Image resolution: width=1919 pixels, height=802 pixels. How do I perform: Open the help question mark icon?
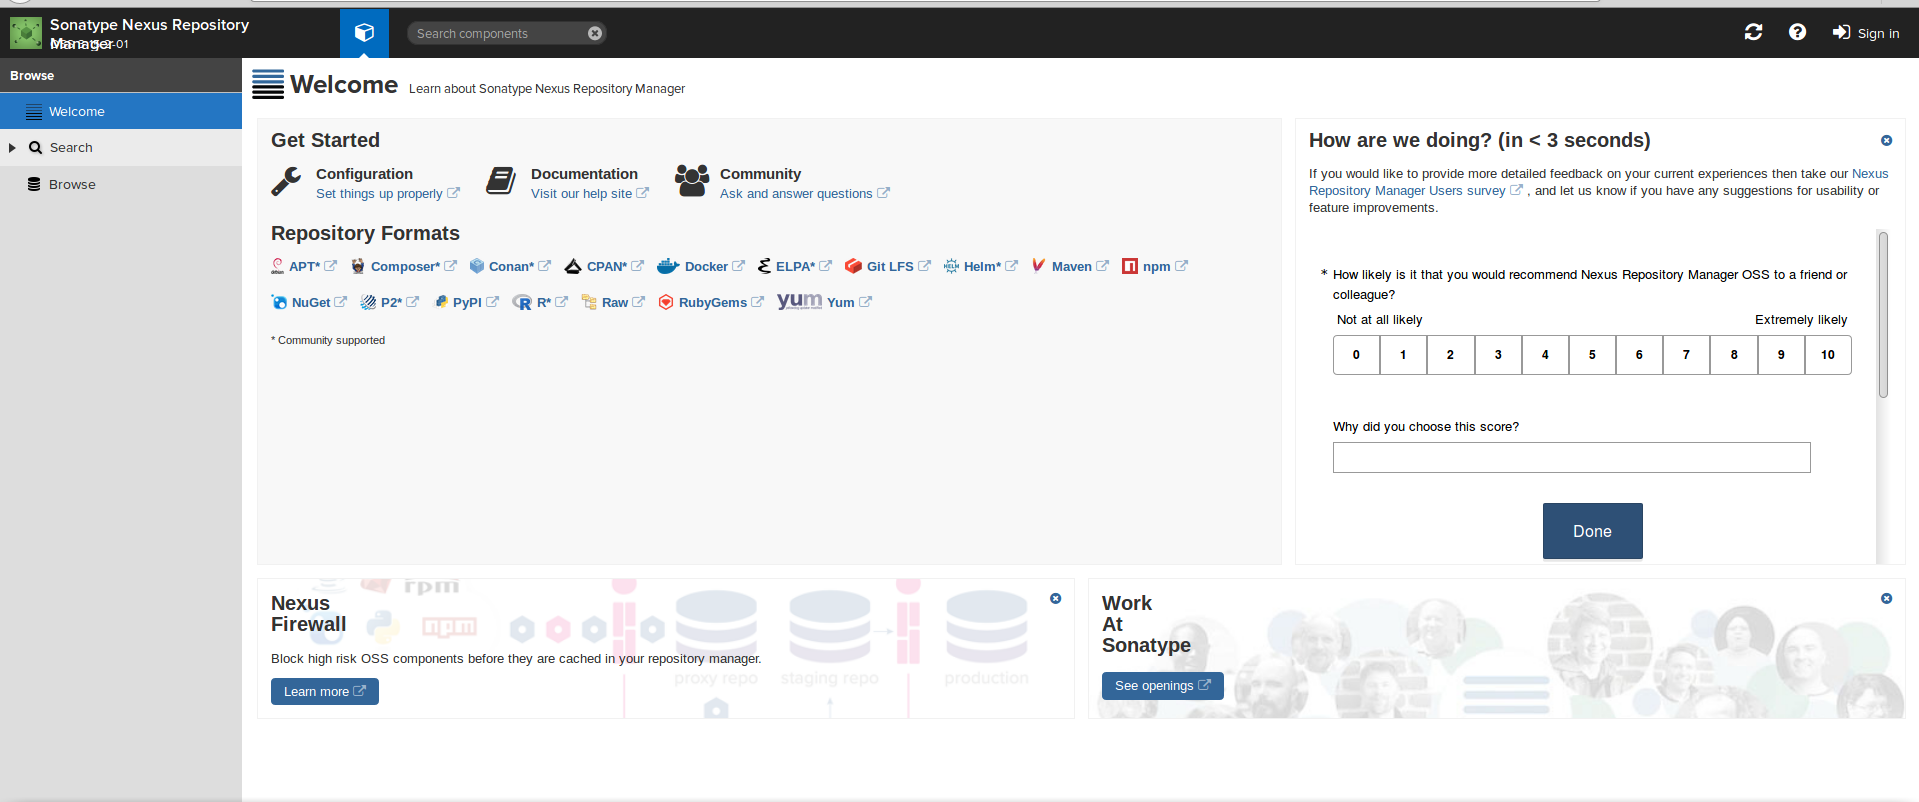click(x=1797, y=33)
